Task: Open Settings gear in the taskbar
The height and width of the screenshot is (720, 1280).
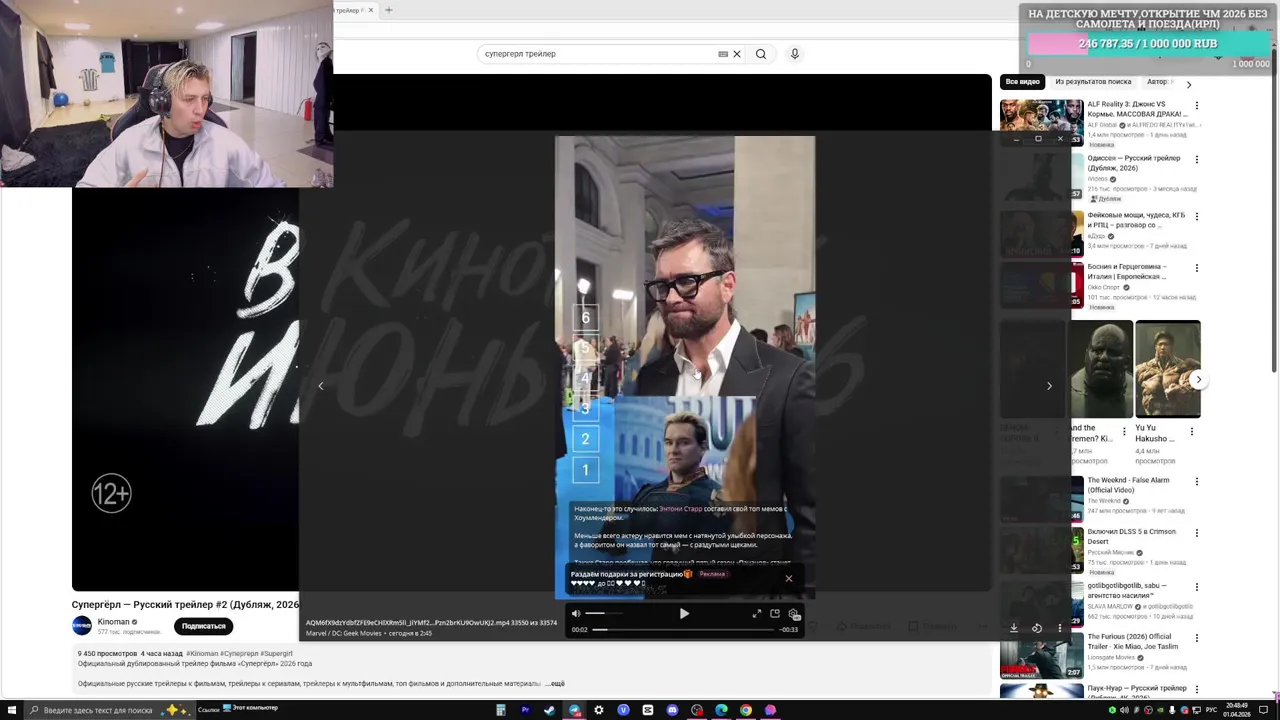Action: point(599,710)
